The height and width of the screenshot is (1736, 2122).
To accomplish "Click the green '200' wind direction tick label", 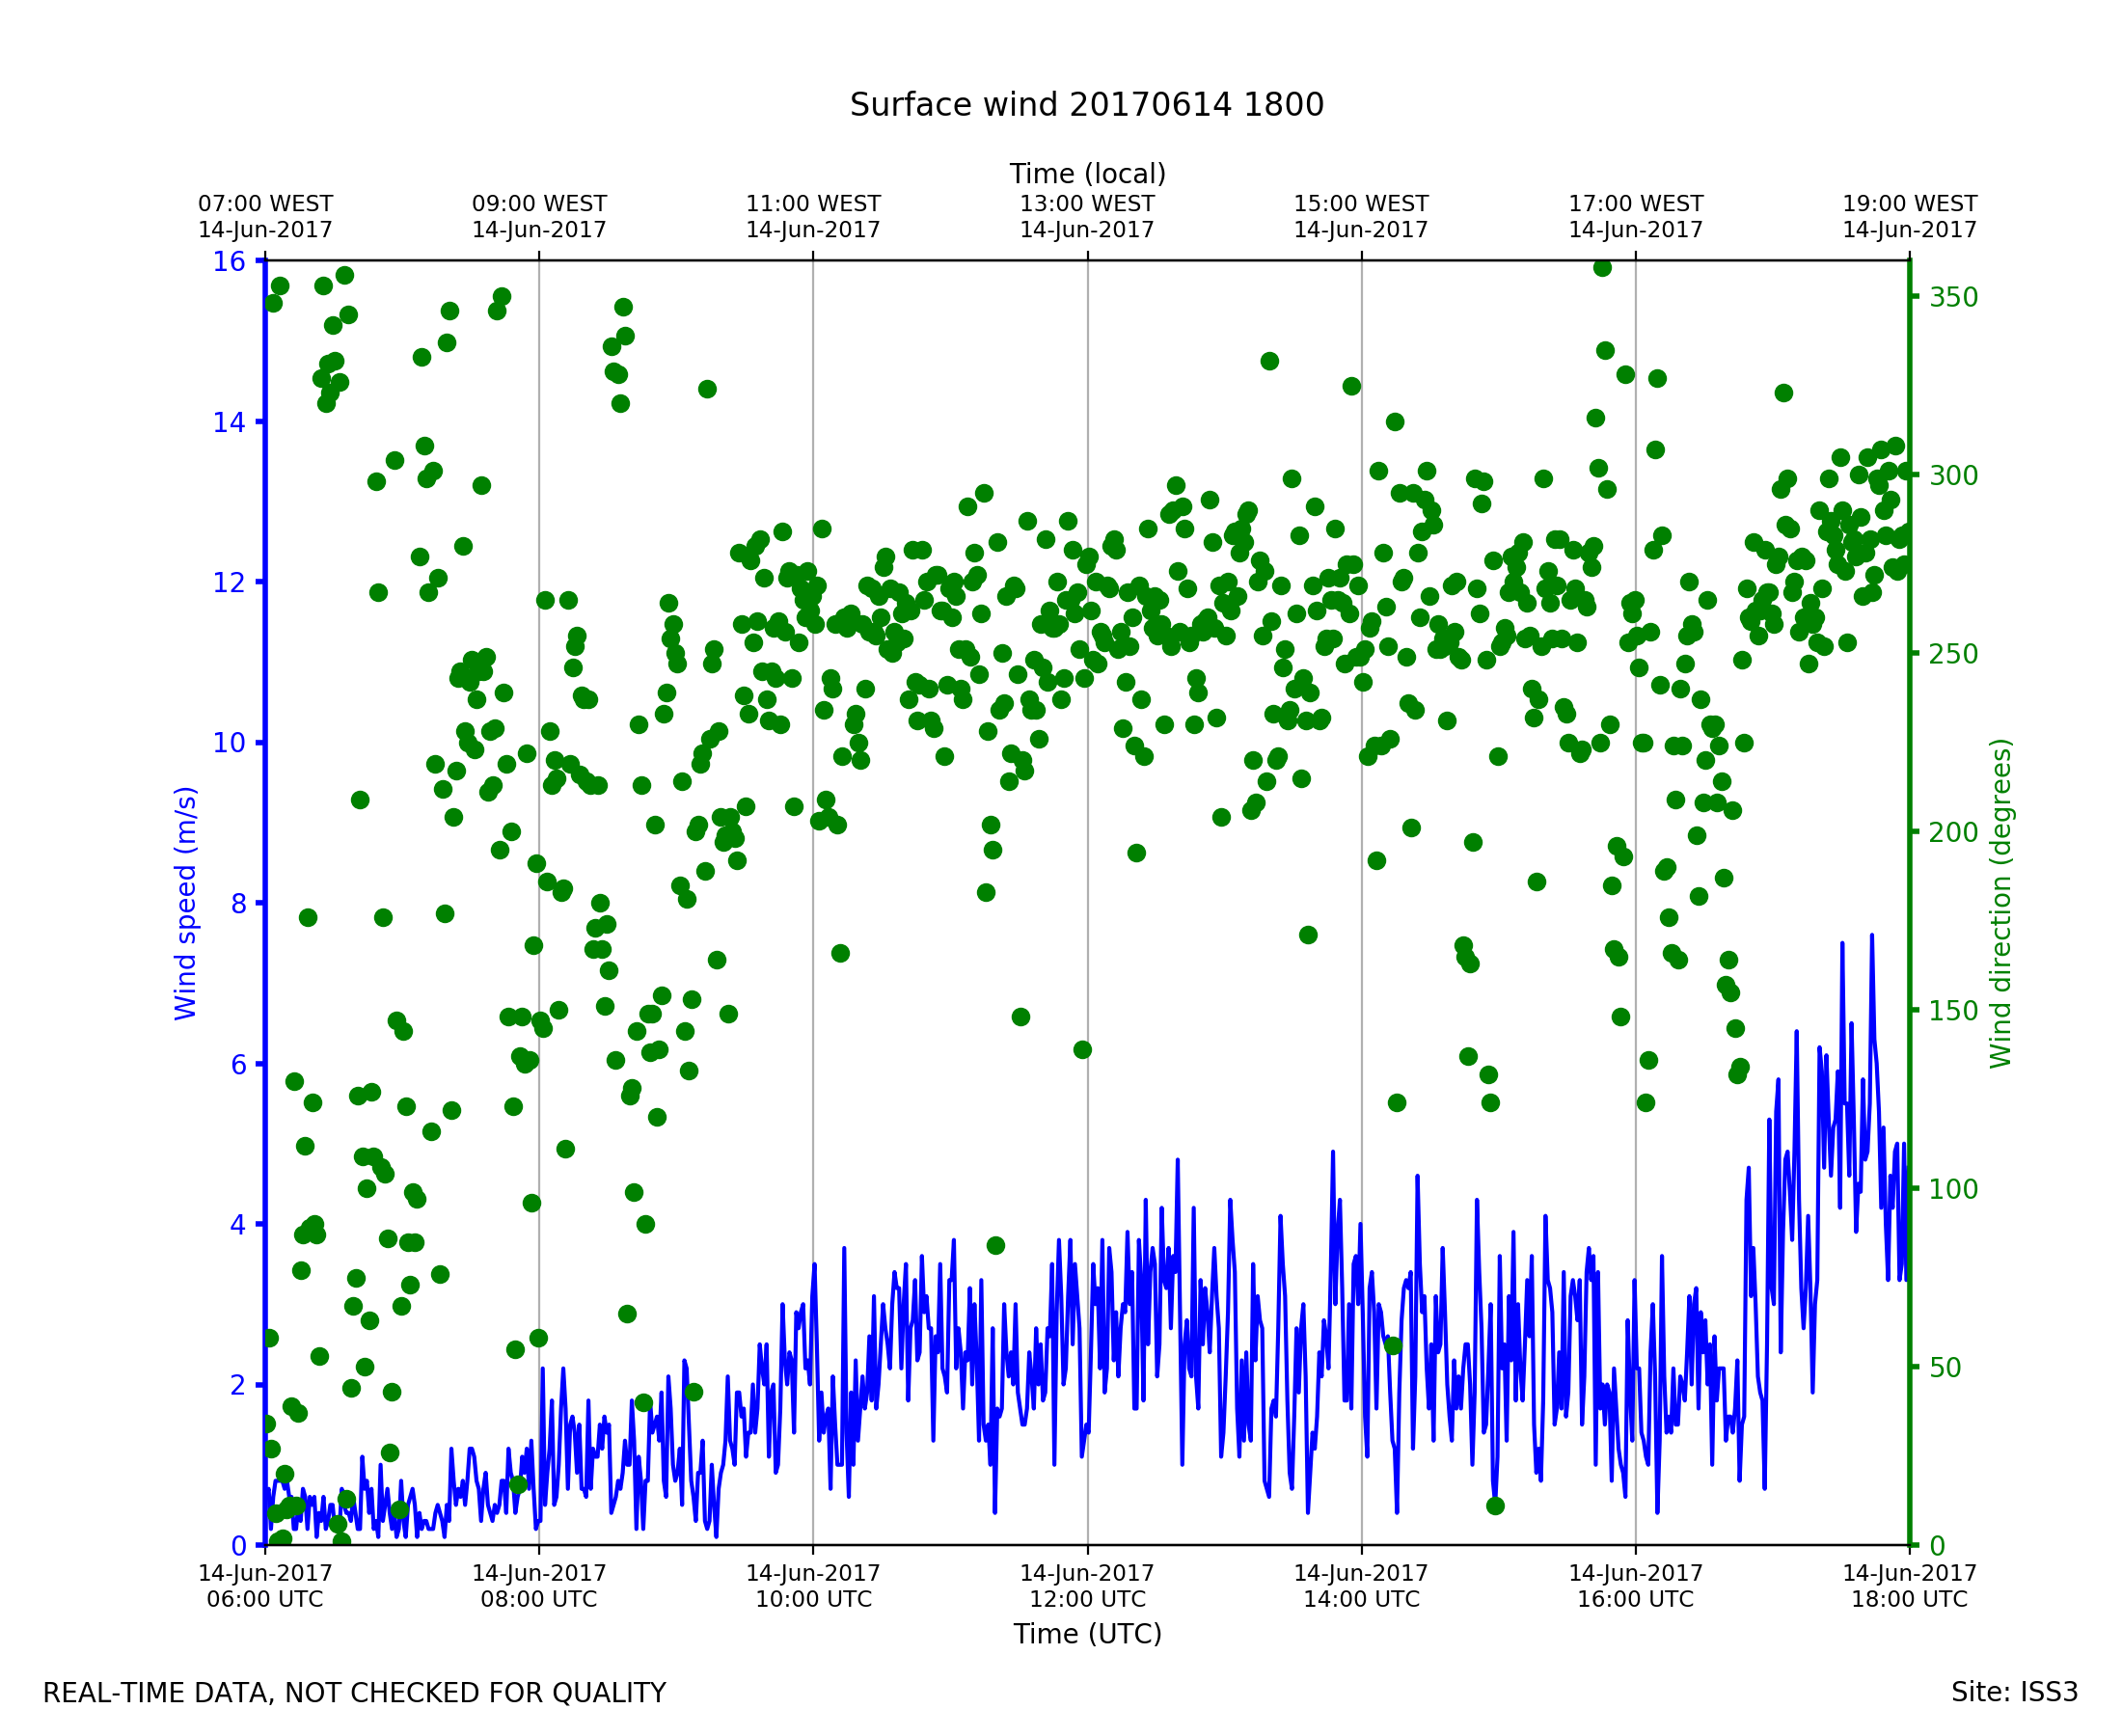I will (1953, 832).
